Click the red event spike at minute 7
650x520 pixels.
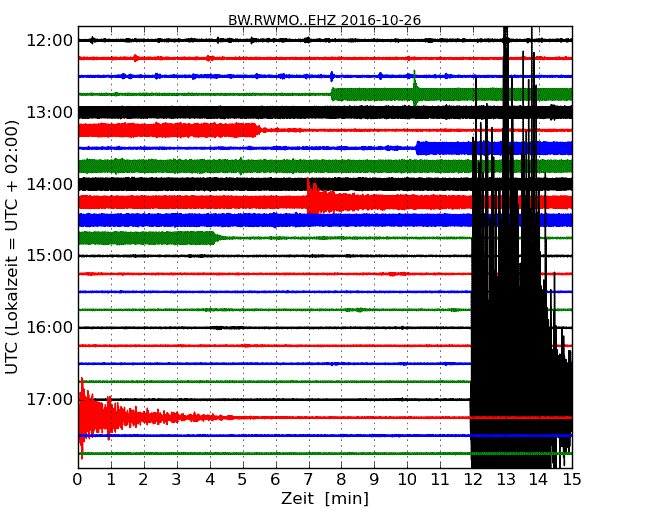tap(309, 196)
